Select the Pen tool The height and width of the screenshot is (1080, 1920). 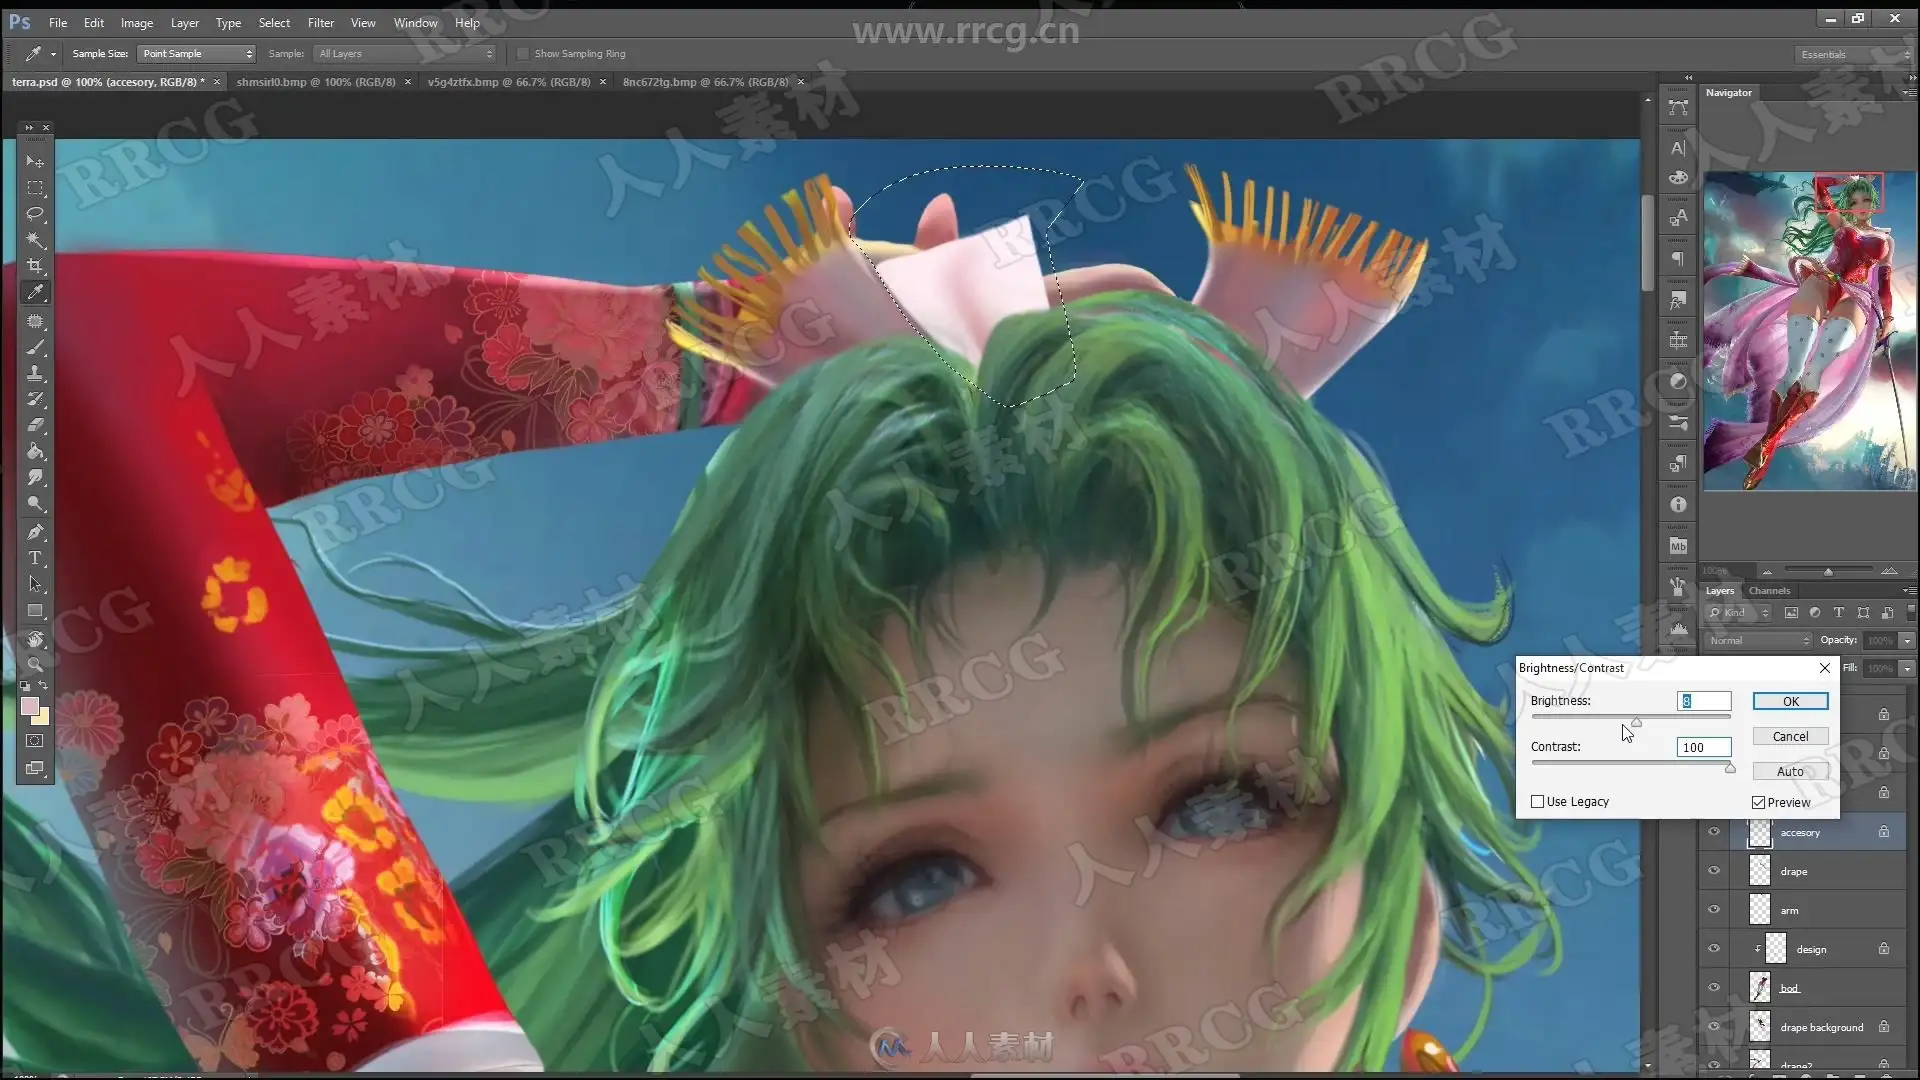[x=35, y=532]
